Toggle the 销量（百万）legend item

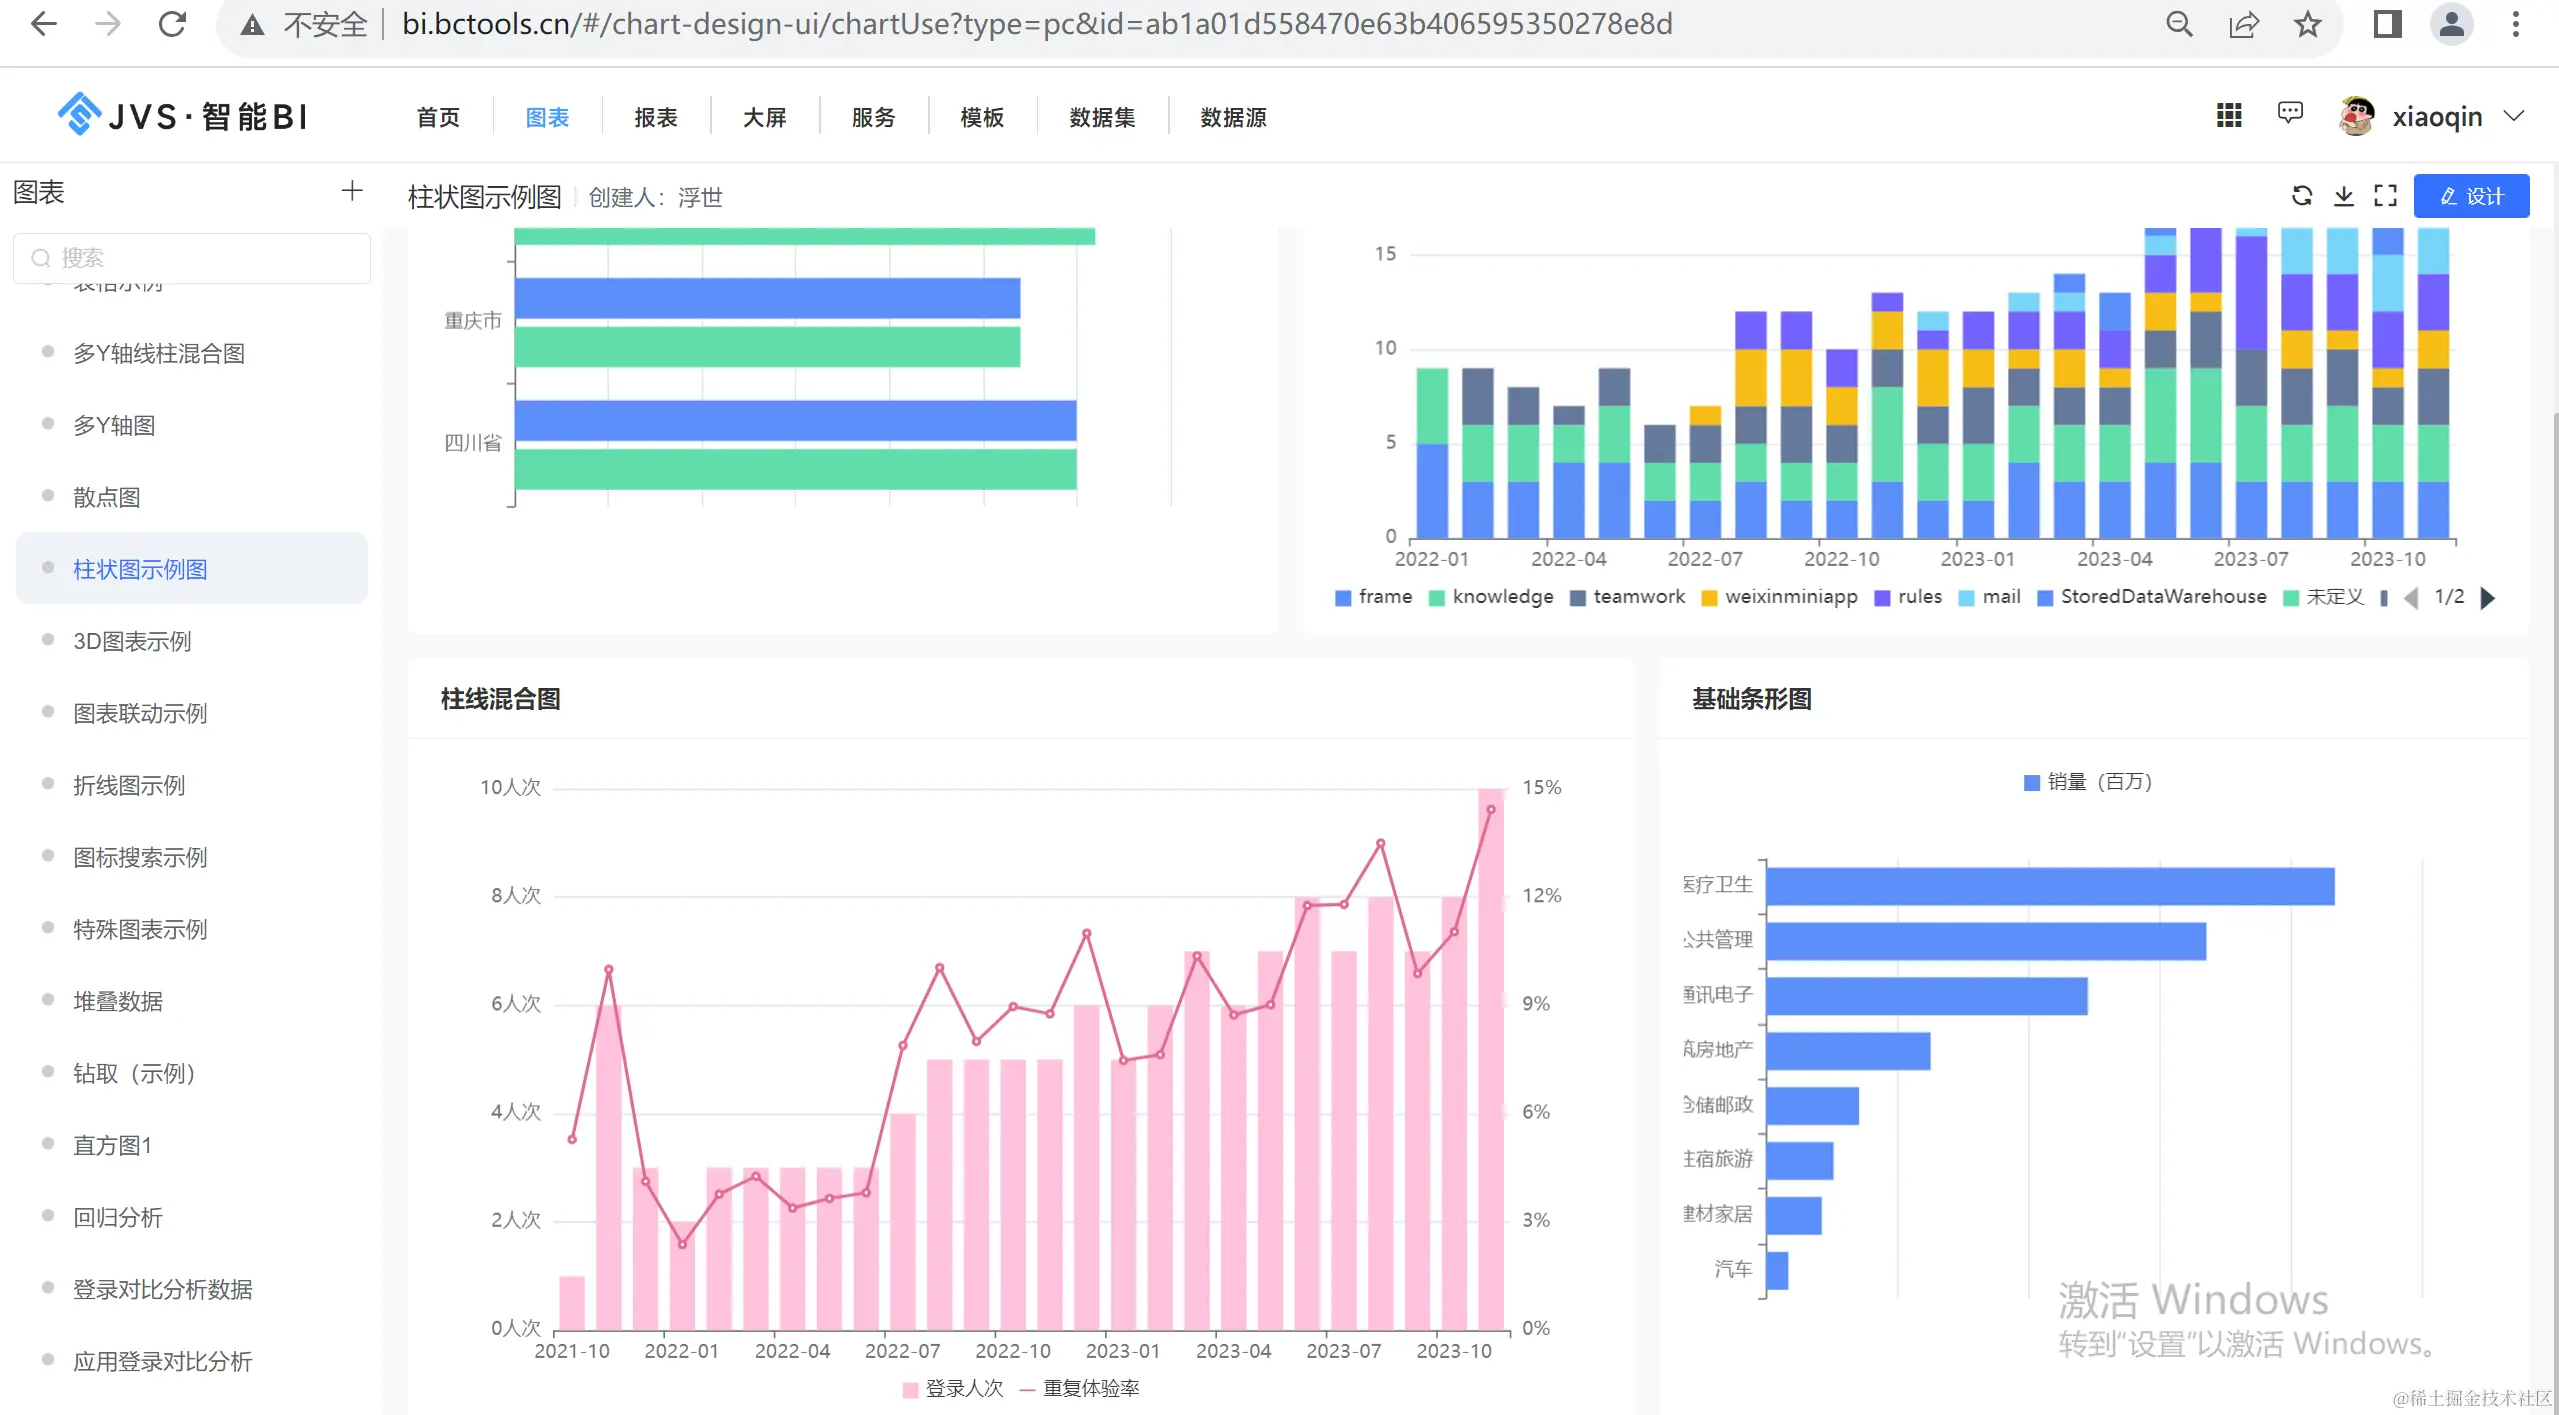pyautogui.click(x=2087, y=782)
